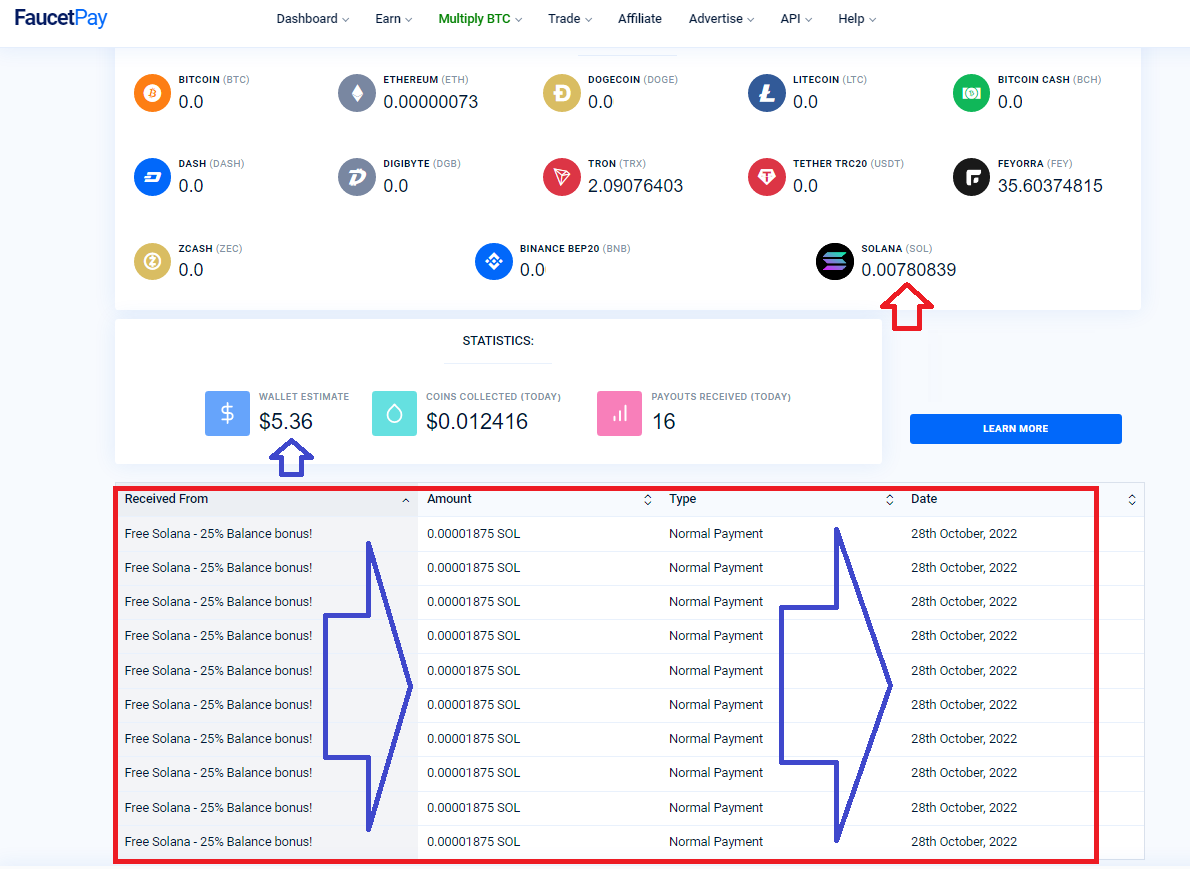Click the droplet Coins Collected icon
This screenshot has width=1190, height=869.
(x=394, y=414)
